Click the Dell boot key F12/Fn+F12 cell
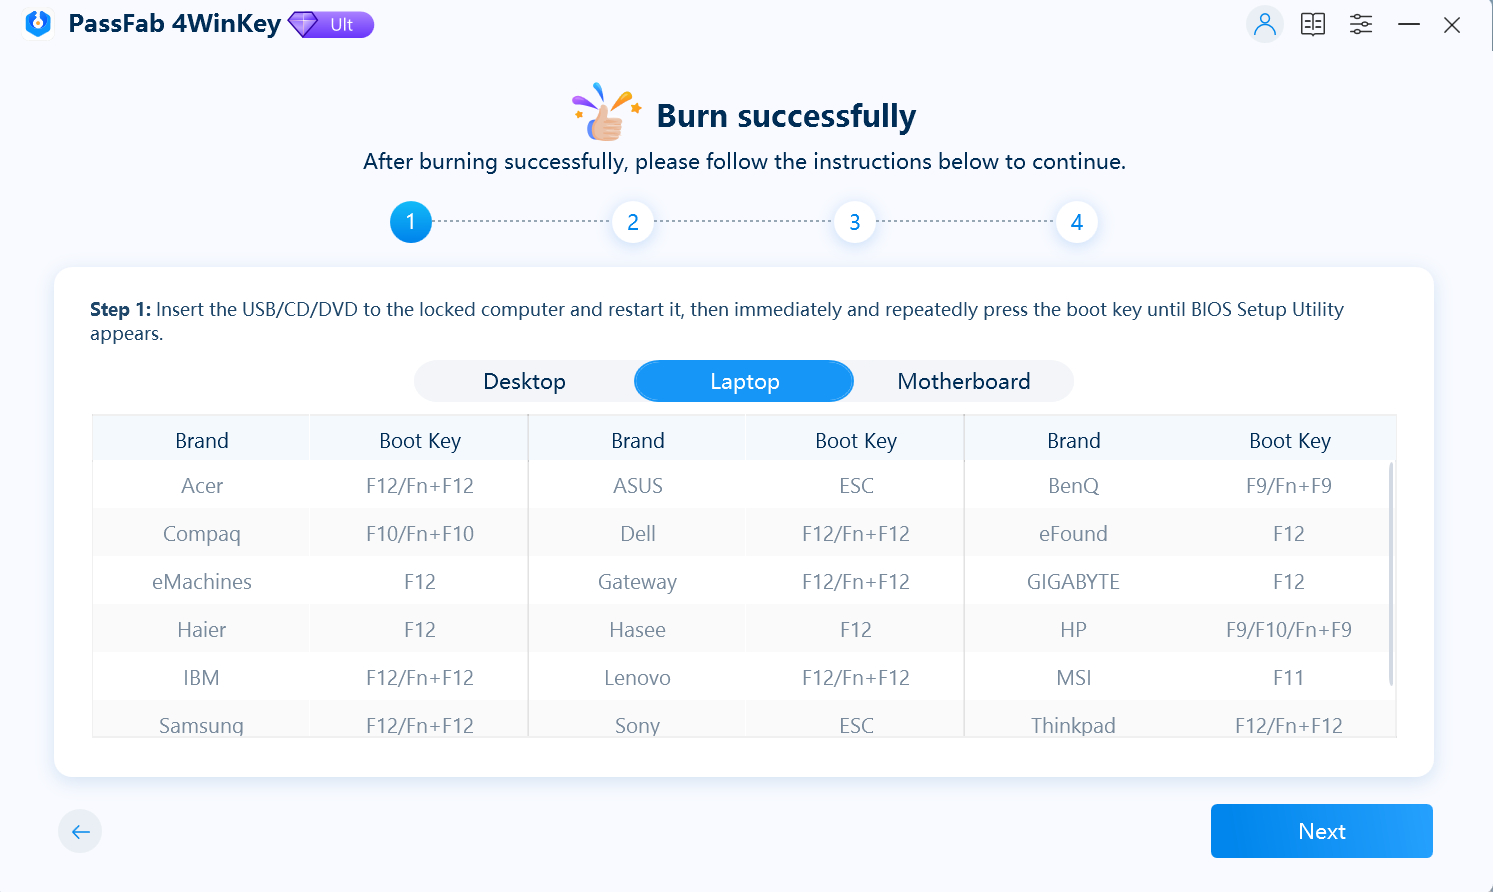This screenshot has height=892, width=1493. tap(855, 534)
